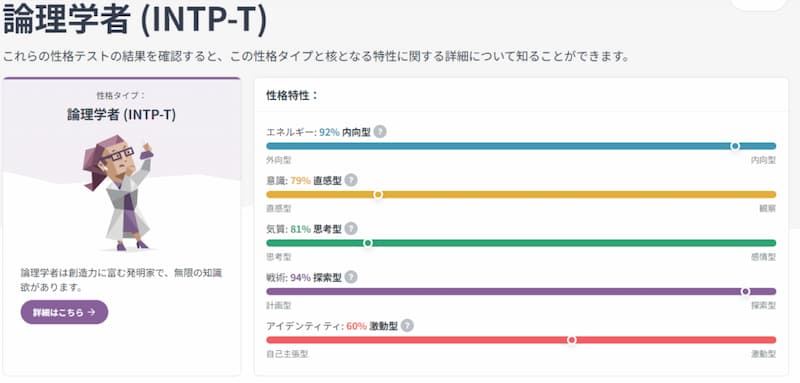Click the 計画型 label under purple bar
800x383 pixels.
[x=279, y=305]
